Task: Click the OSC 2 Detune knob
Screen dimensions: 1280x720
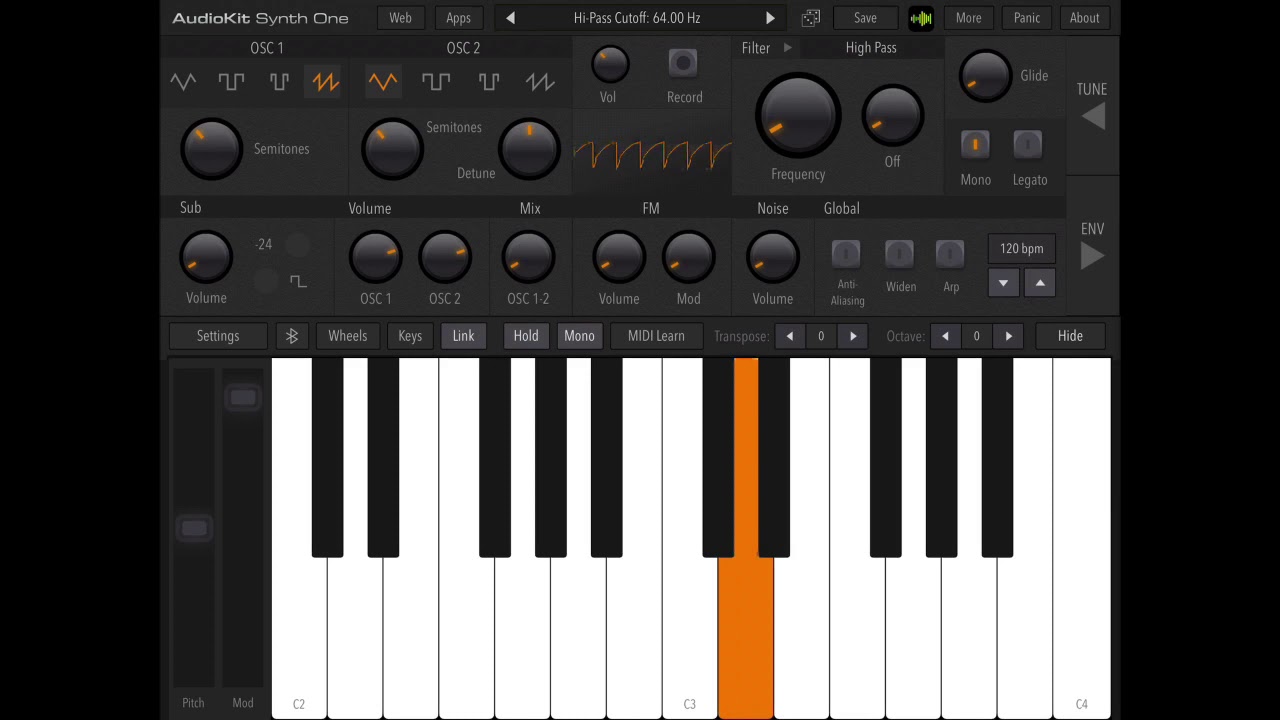Action: click(529, 148)
